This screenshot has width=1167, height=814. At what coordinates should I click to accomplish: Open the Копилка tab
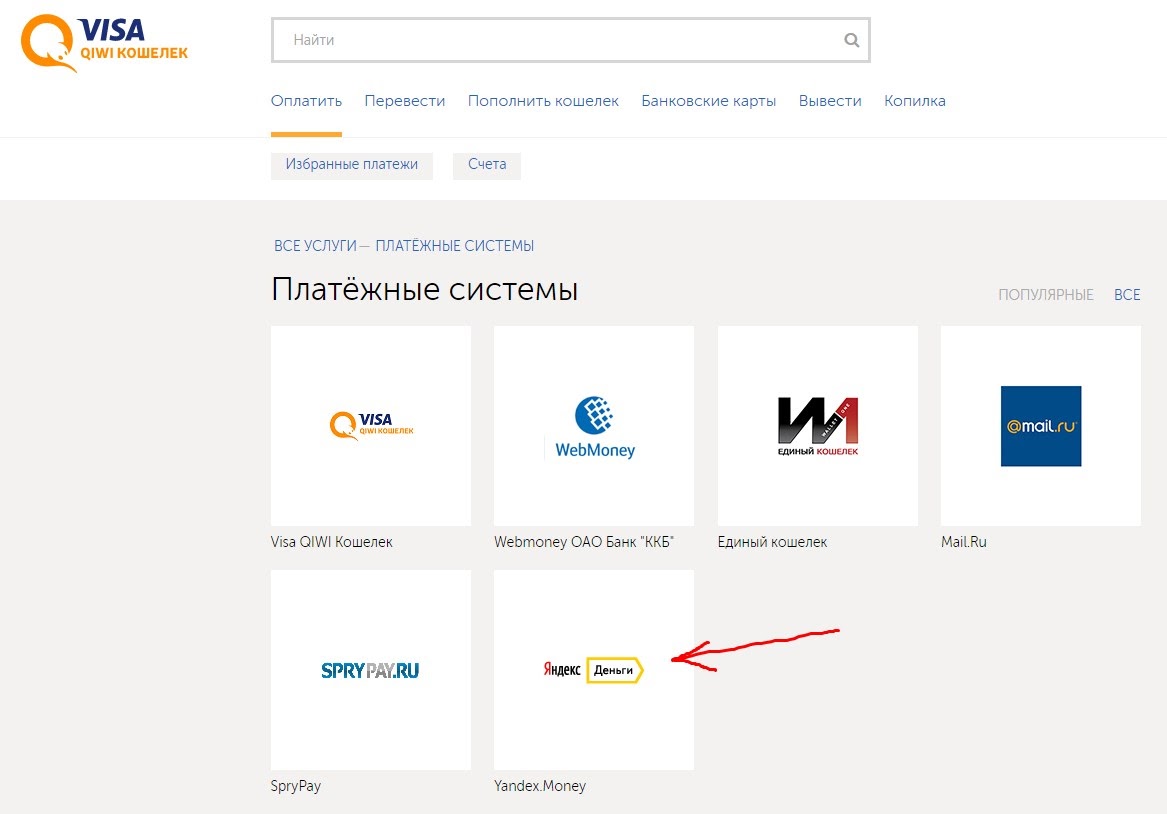[x=915, y=101]
